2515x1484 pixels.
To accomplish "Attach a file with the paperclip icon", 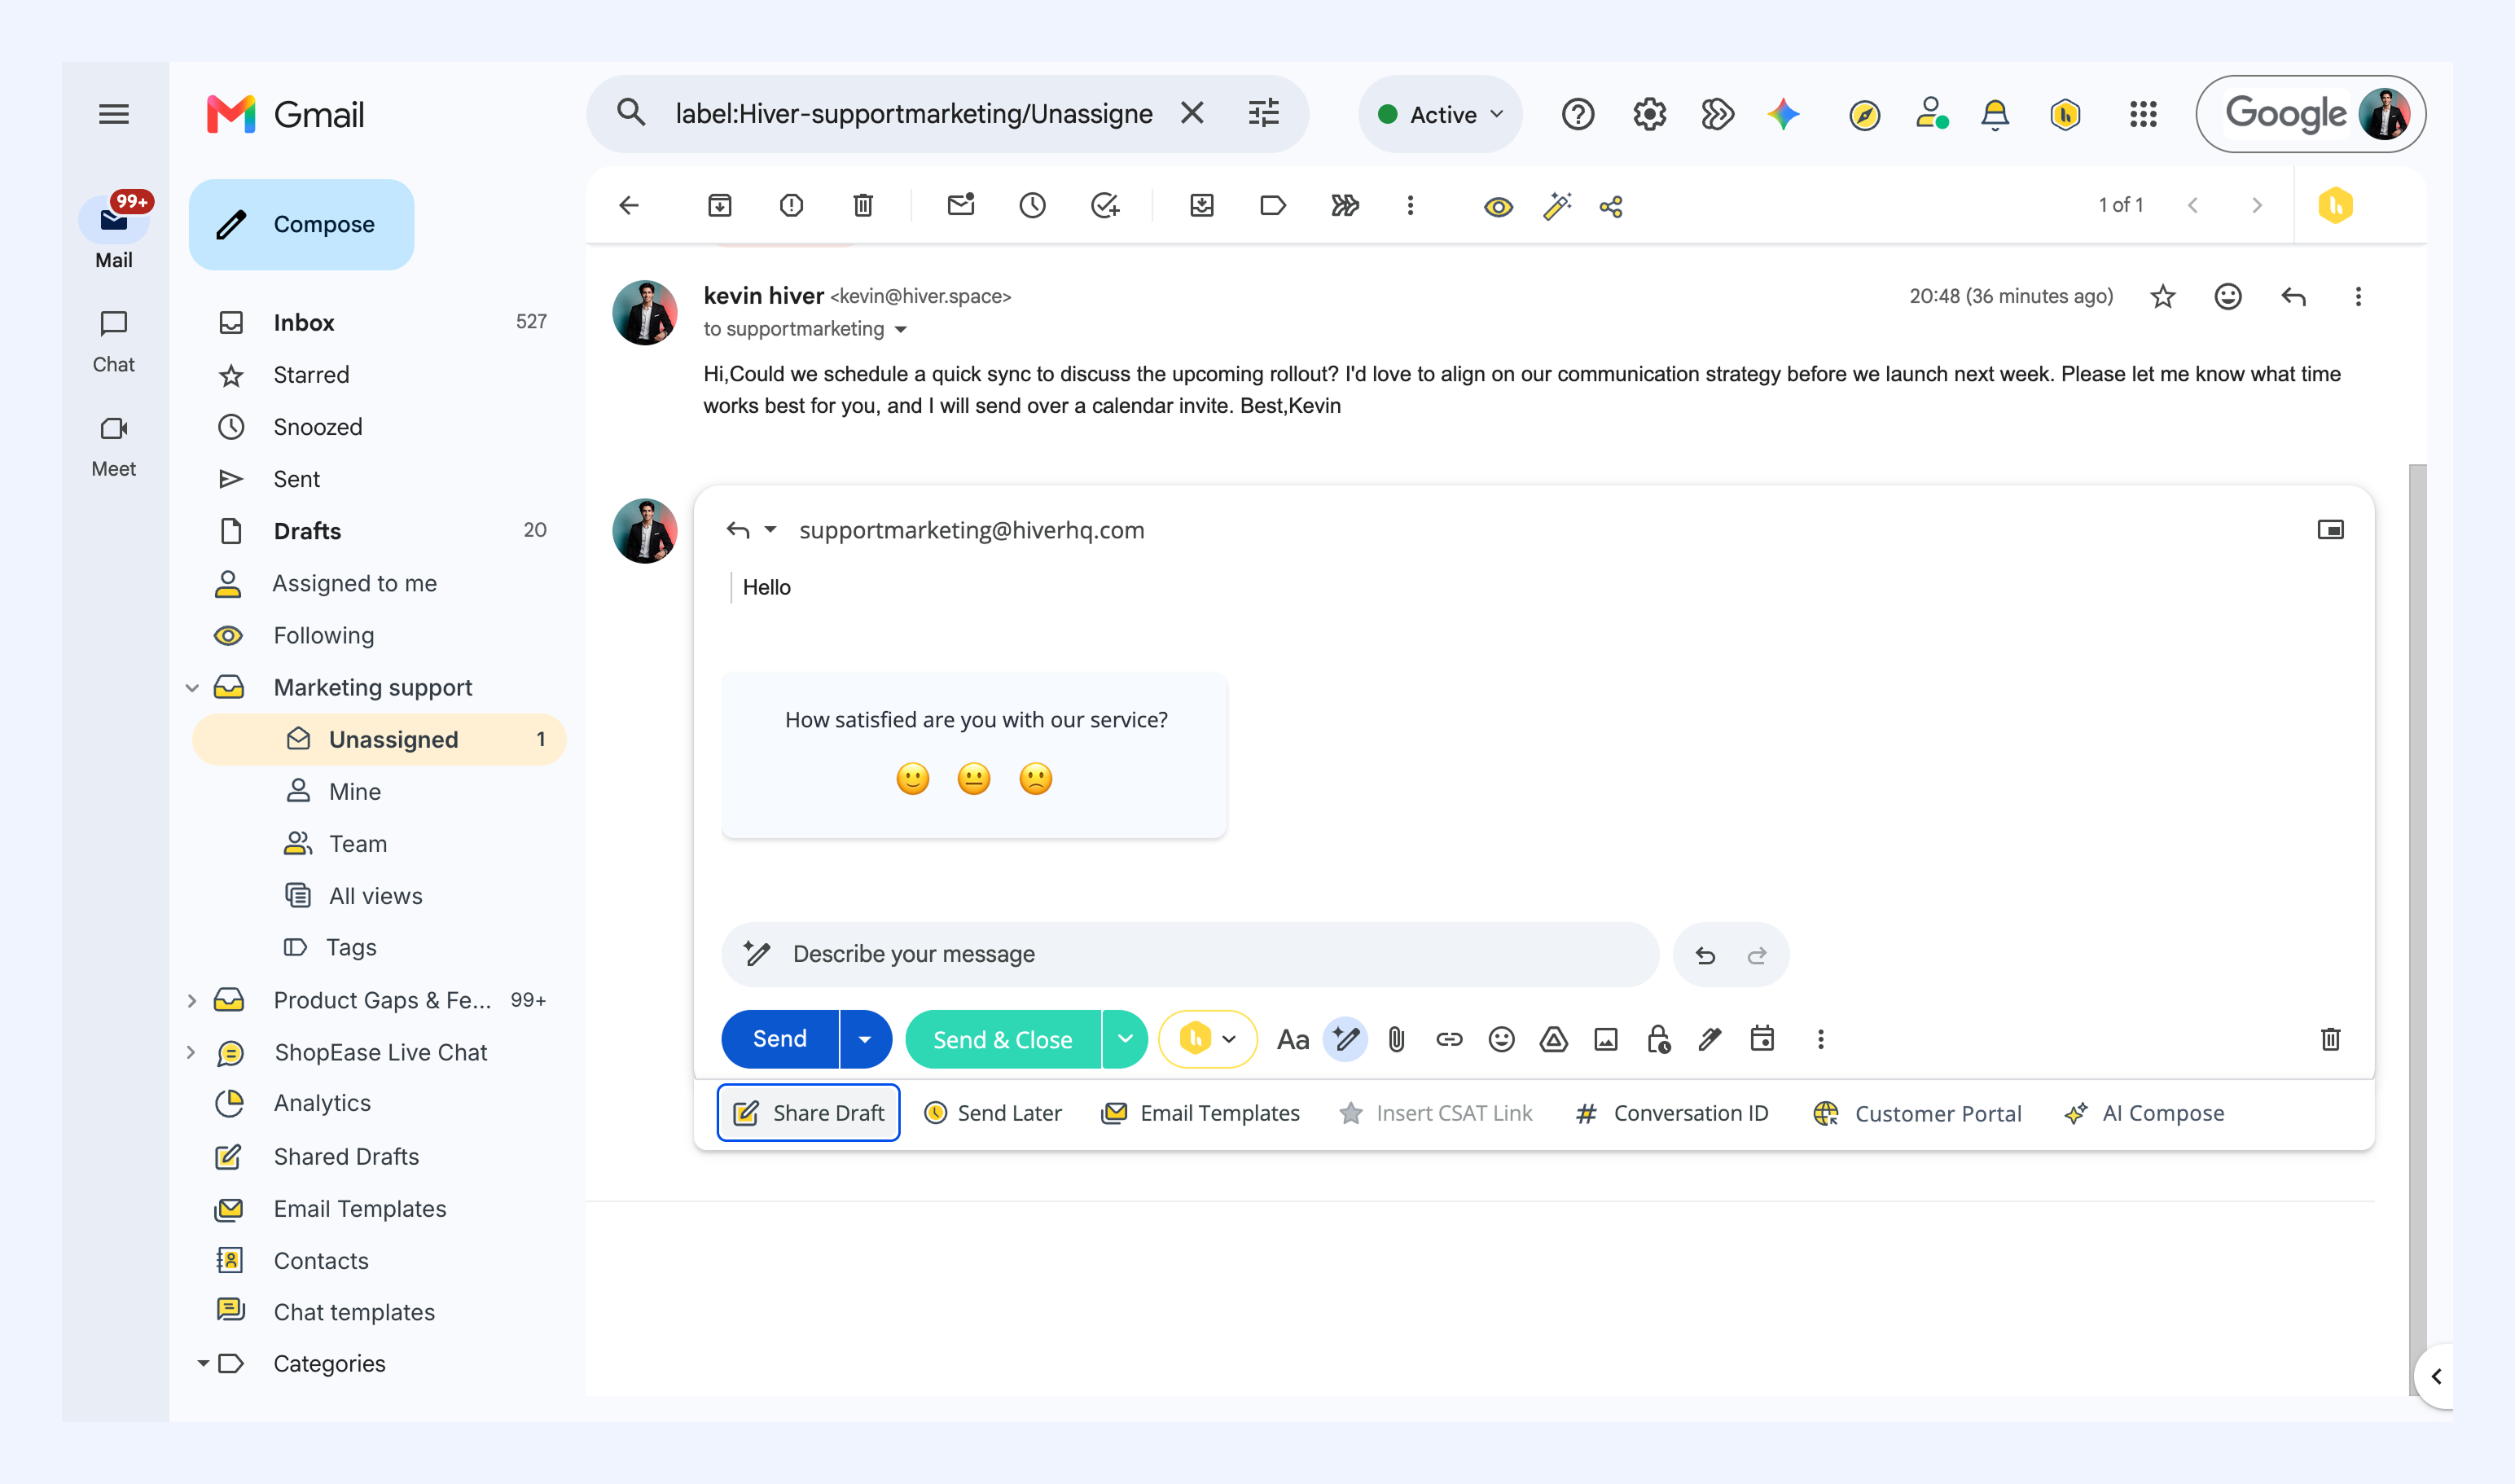I will click(x=1397, y=1040).
